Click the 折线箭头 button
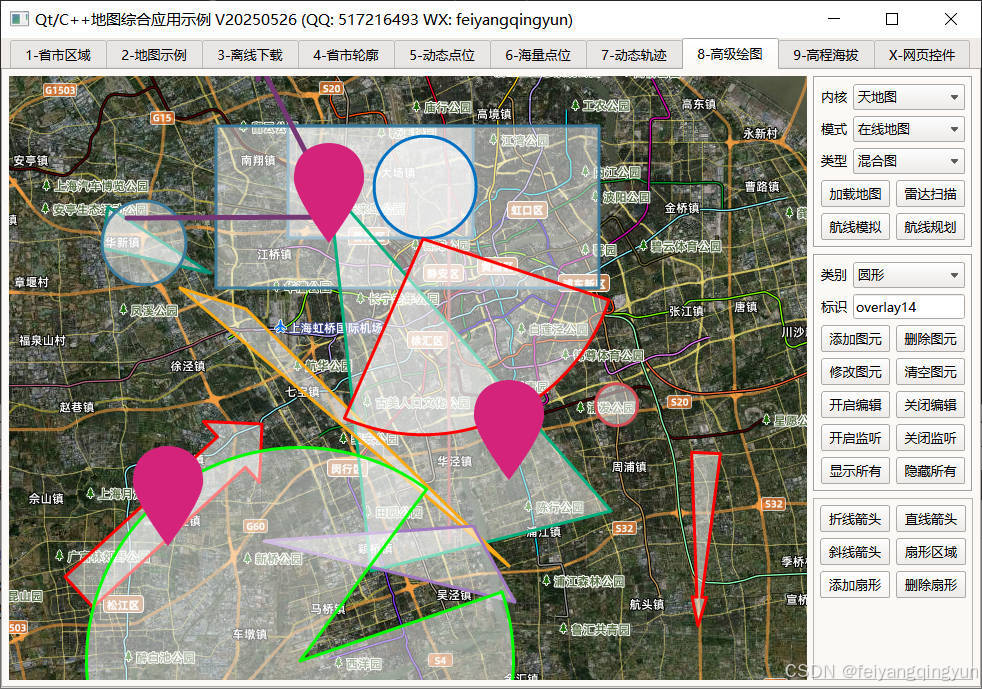The height and width of the screenshot is (689, 982). (x=855, y=519)
